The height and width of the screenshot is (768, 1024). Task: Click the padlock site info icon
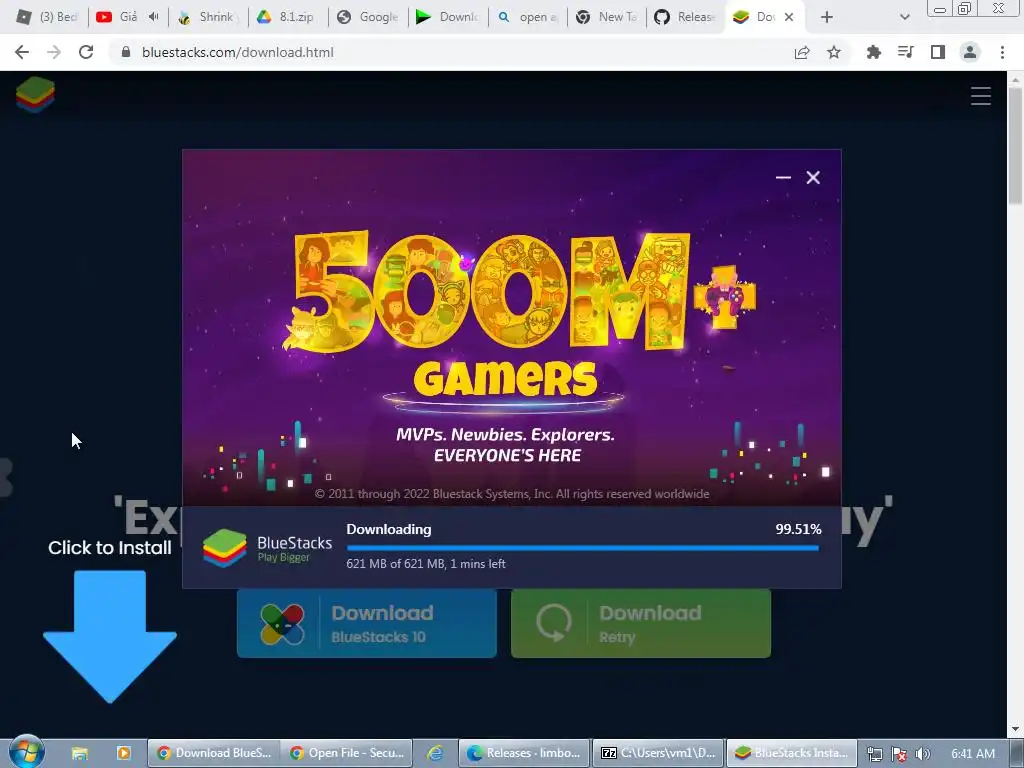[126, 52]
